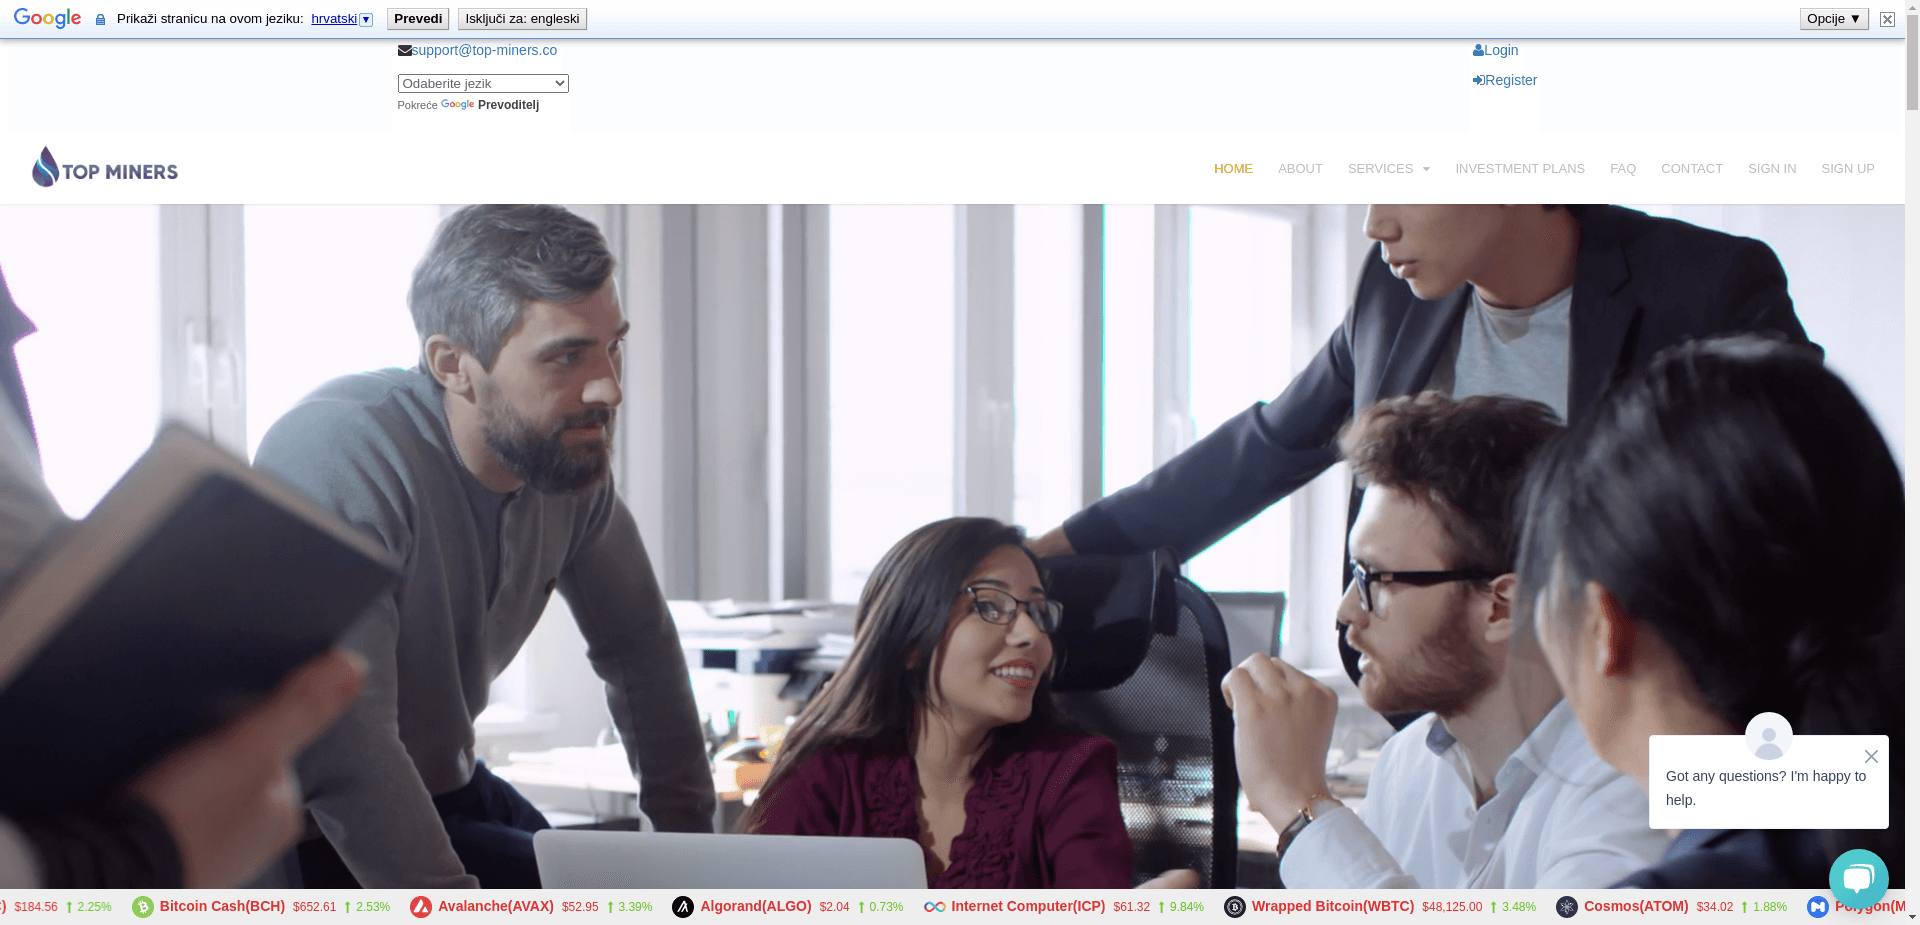Click the Avalanche coin icon in ticker
Viewport: 1920px width, 925px height.
pyautogui.click(x=421, y=907)
